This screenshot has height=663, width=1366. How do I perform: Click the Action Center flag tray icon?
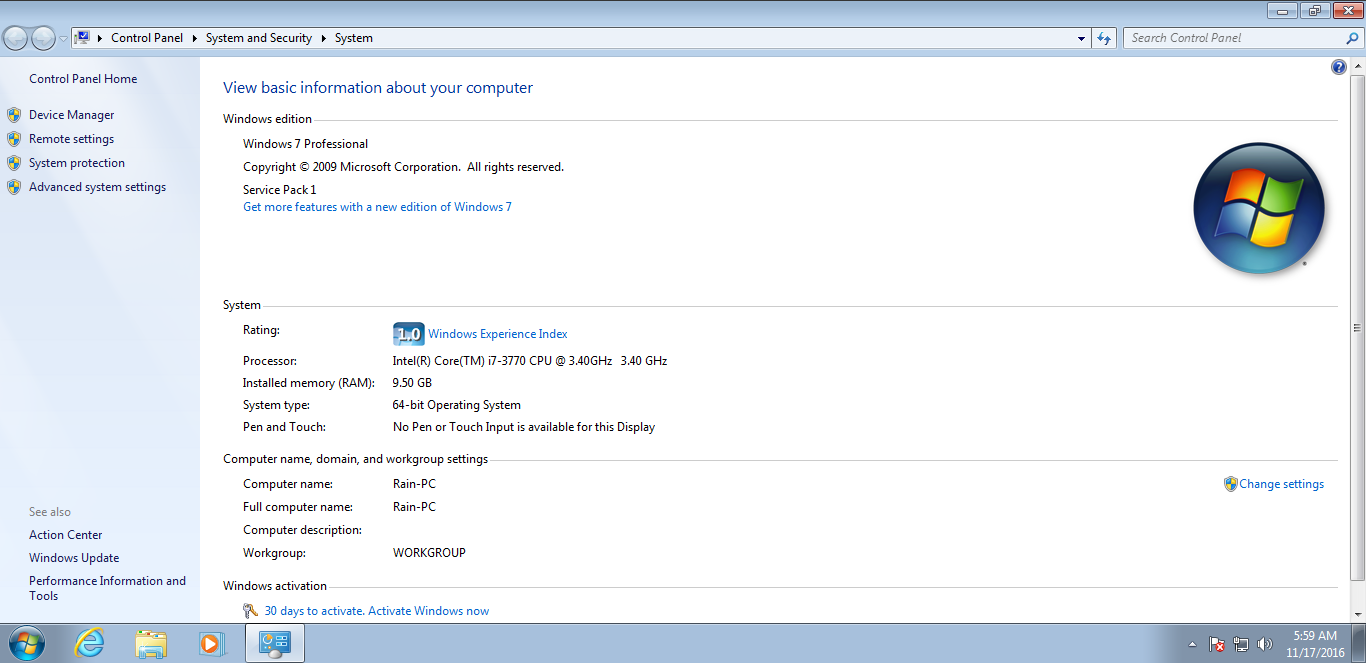click(x=1217, y=644)
